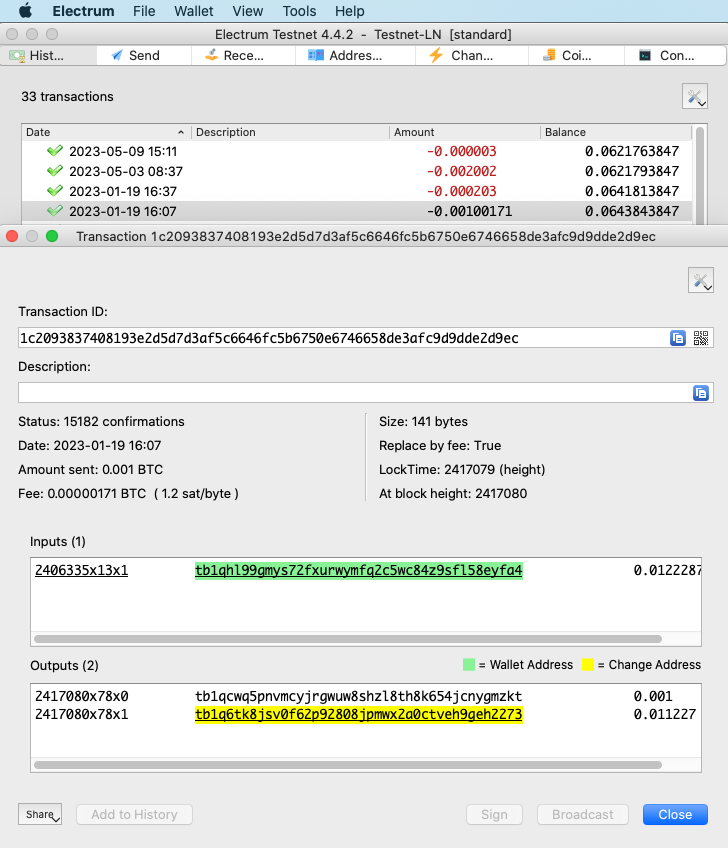Click the Description column header
This screenshot has height=848, width=728.
point(290,132)
